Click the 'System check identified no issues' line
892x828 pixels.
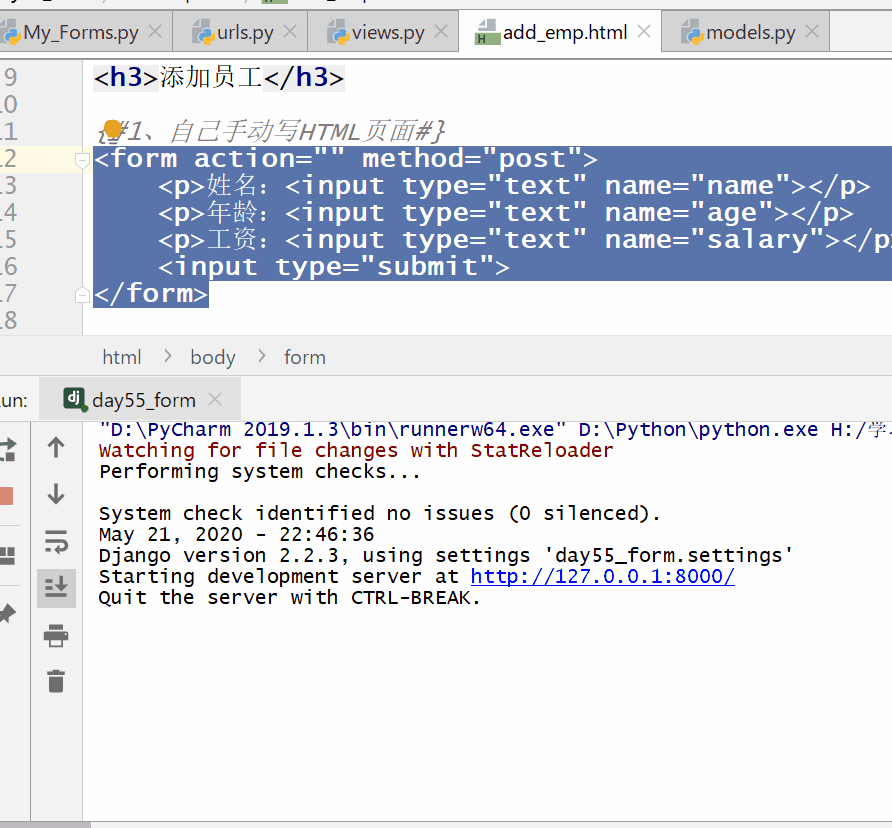pyautogui.click(x=379, y=513)
